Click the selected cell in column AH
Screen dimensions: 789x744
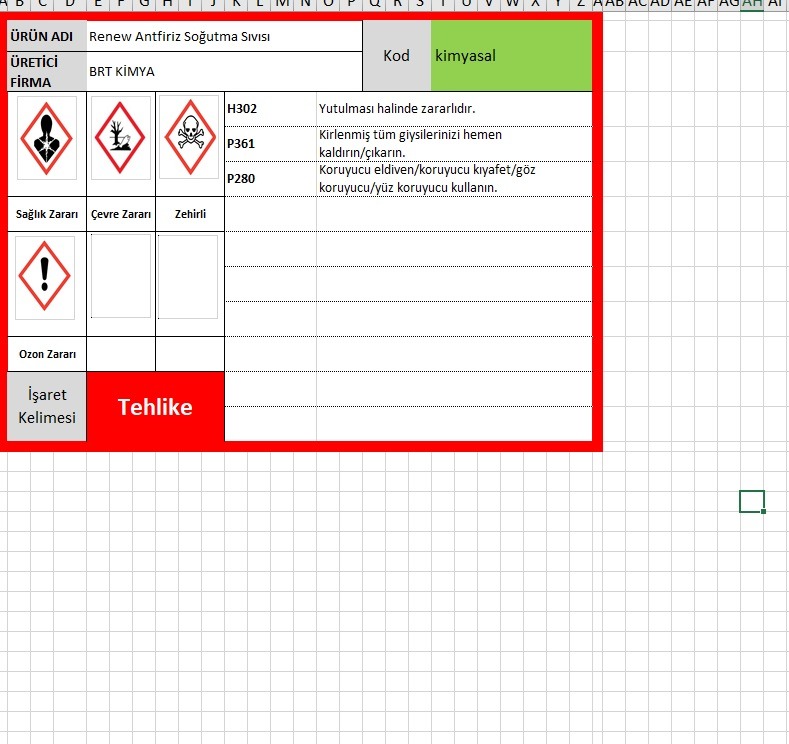(752, 502)
